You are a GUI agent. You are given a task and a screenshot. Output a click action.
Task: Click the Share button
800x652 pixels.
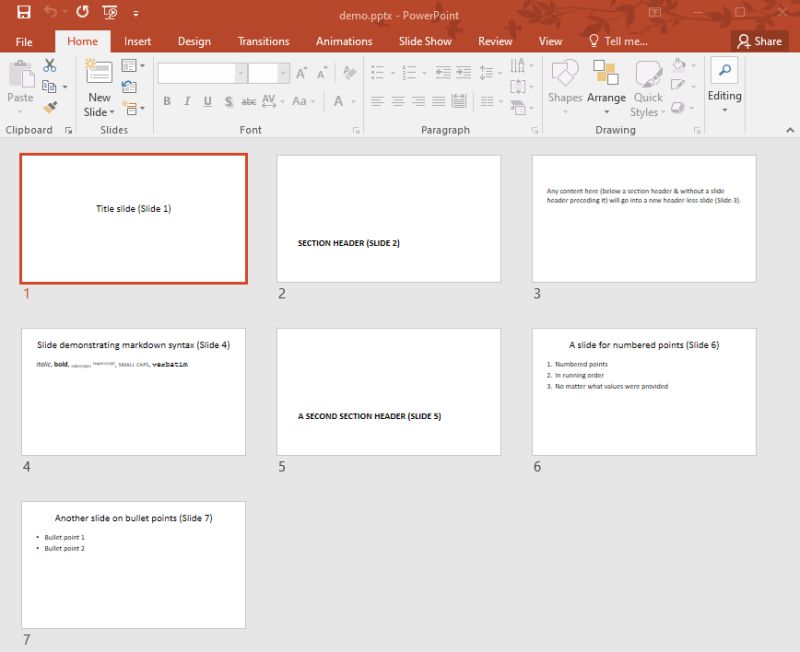pos(762,41)
